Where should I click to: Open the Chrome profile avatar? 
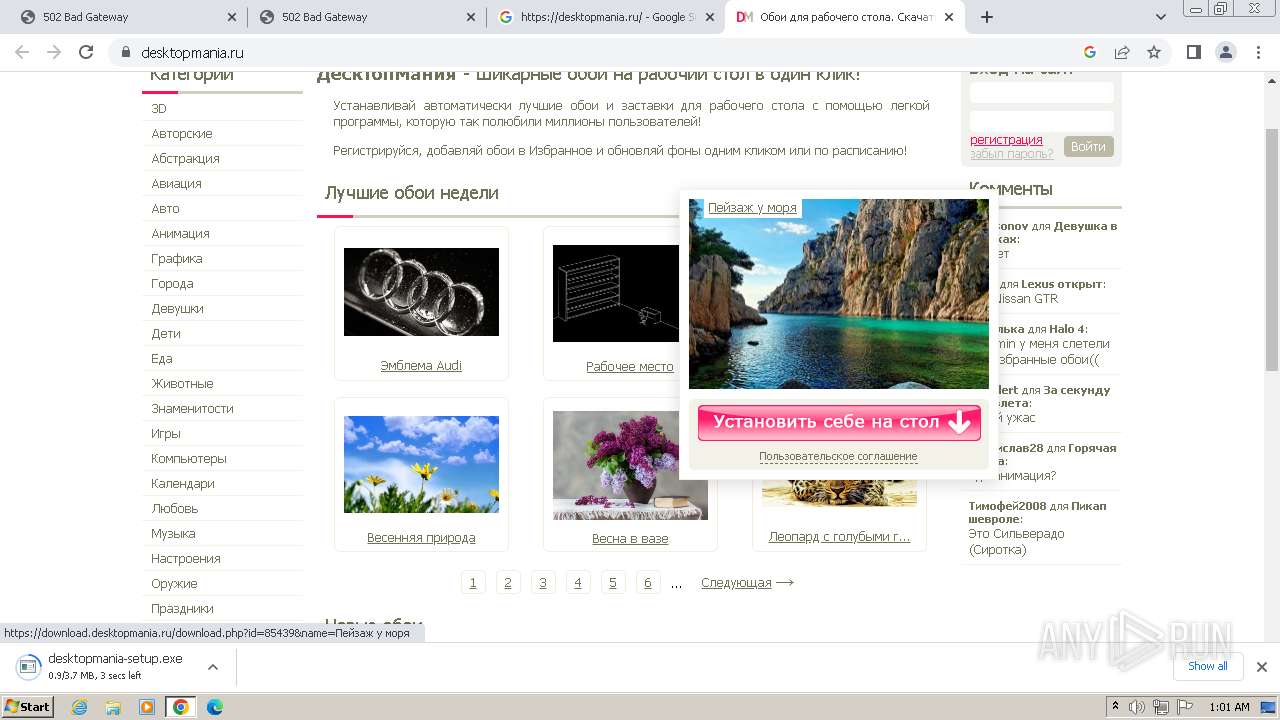point(1225,52)
